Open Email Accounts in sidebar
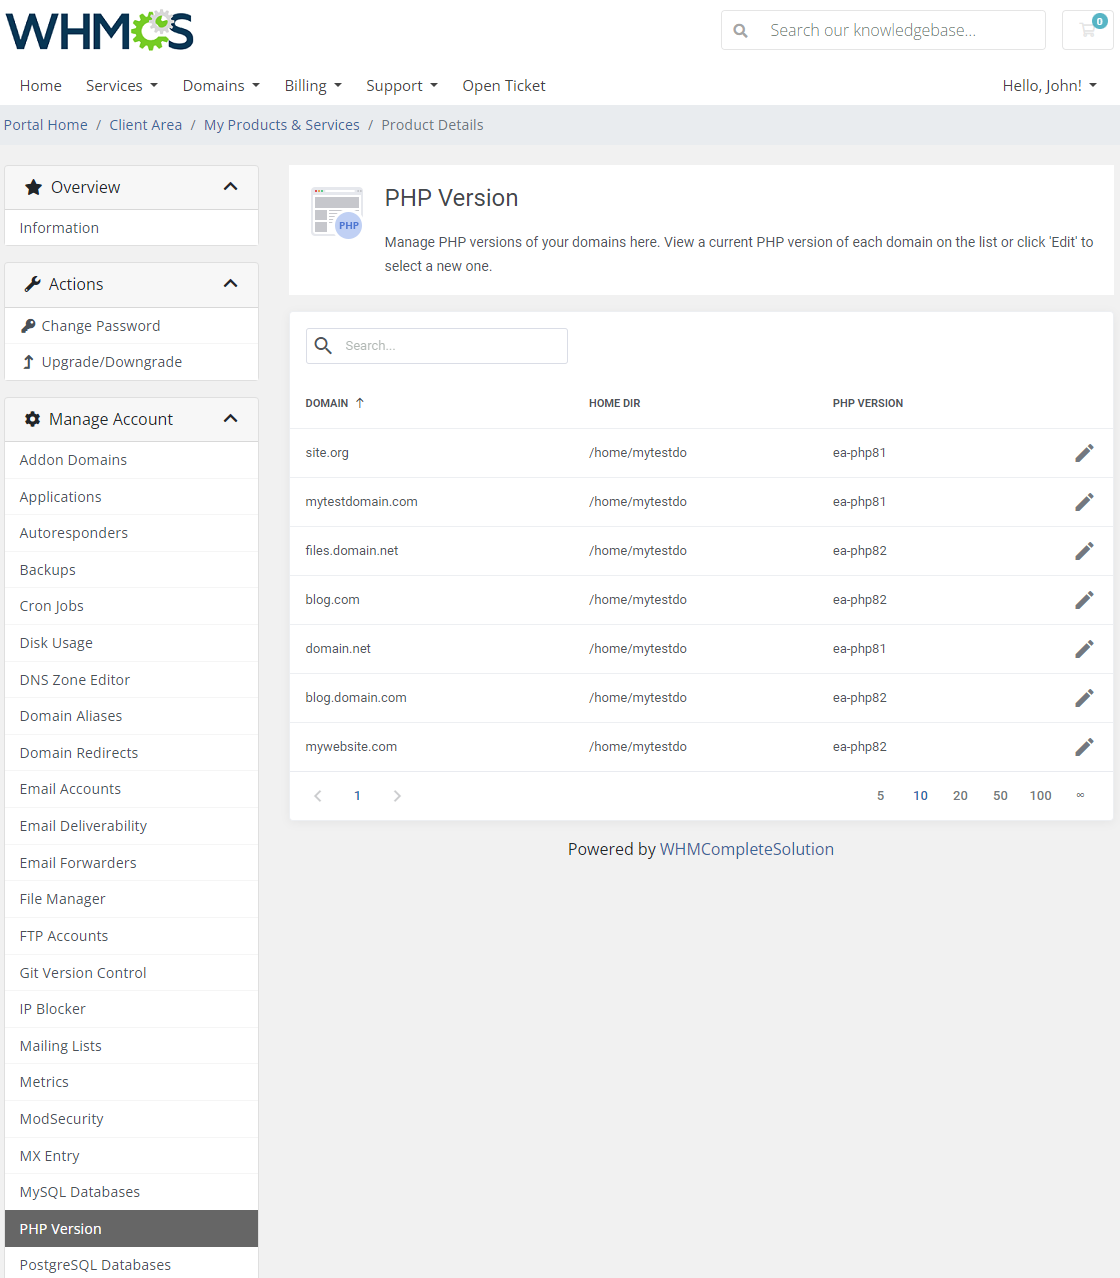1120x1278 pixels. point(131,789)
